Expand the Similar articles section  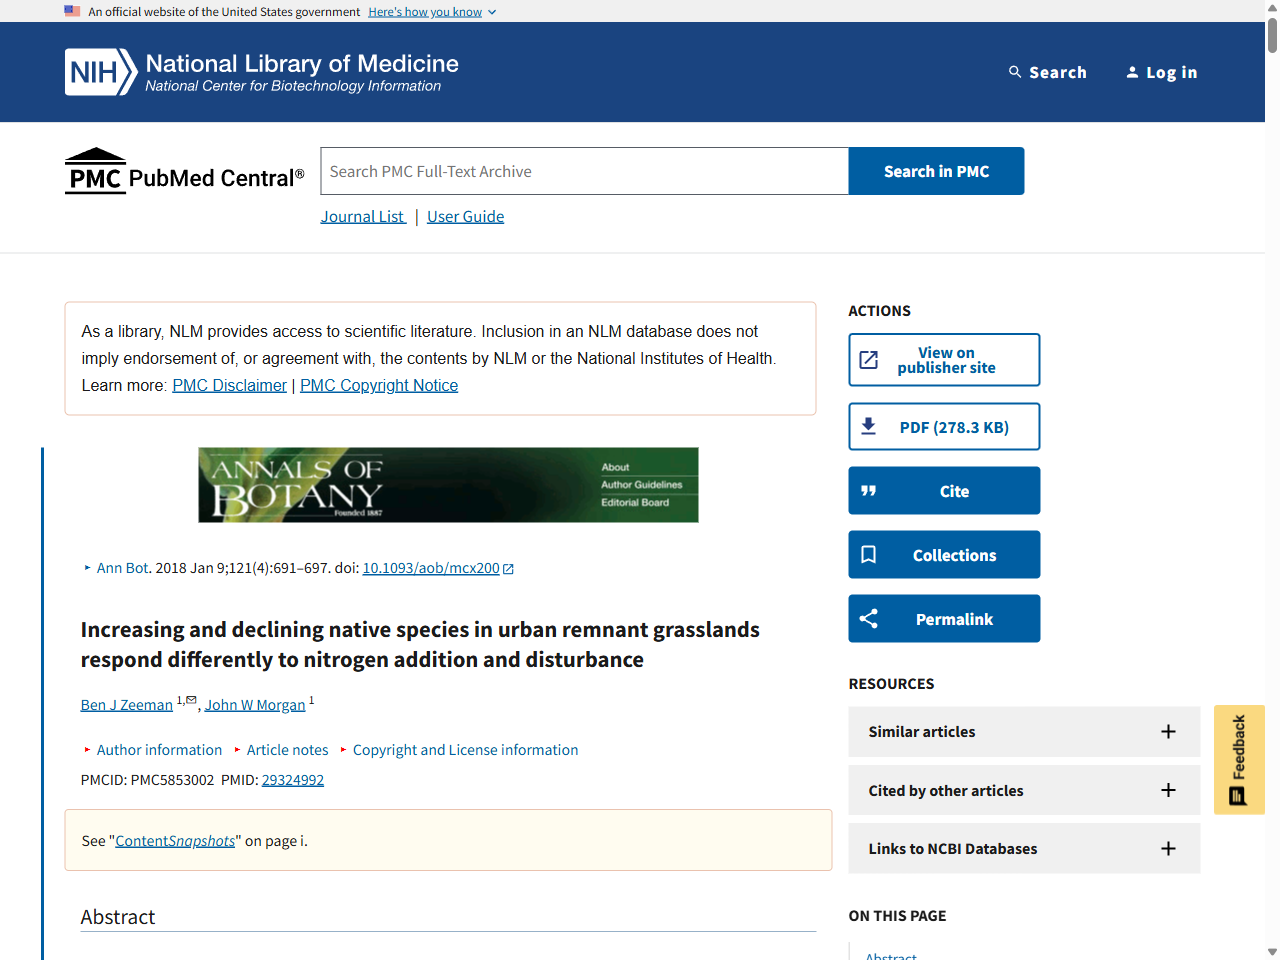[x=1168, y=731]
